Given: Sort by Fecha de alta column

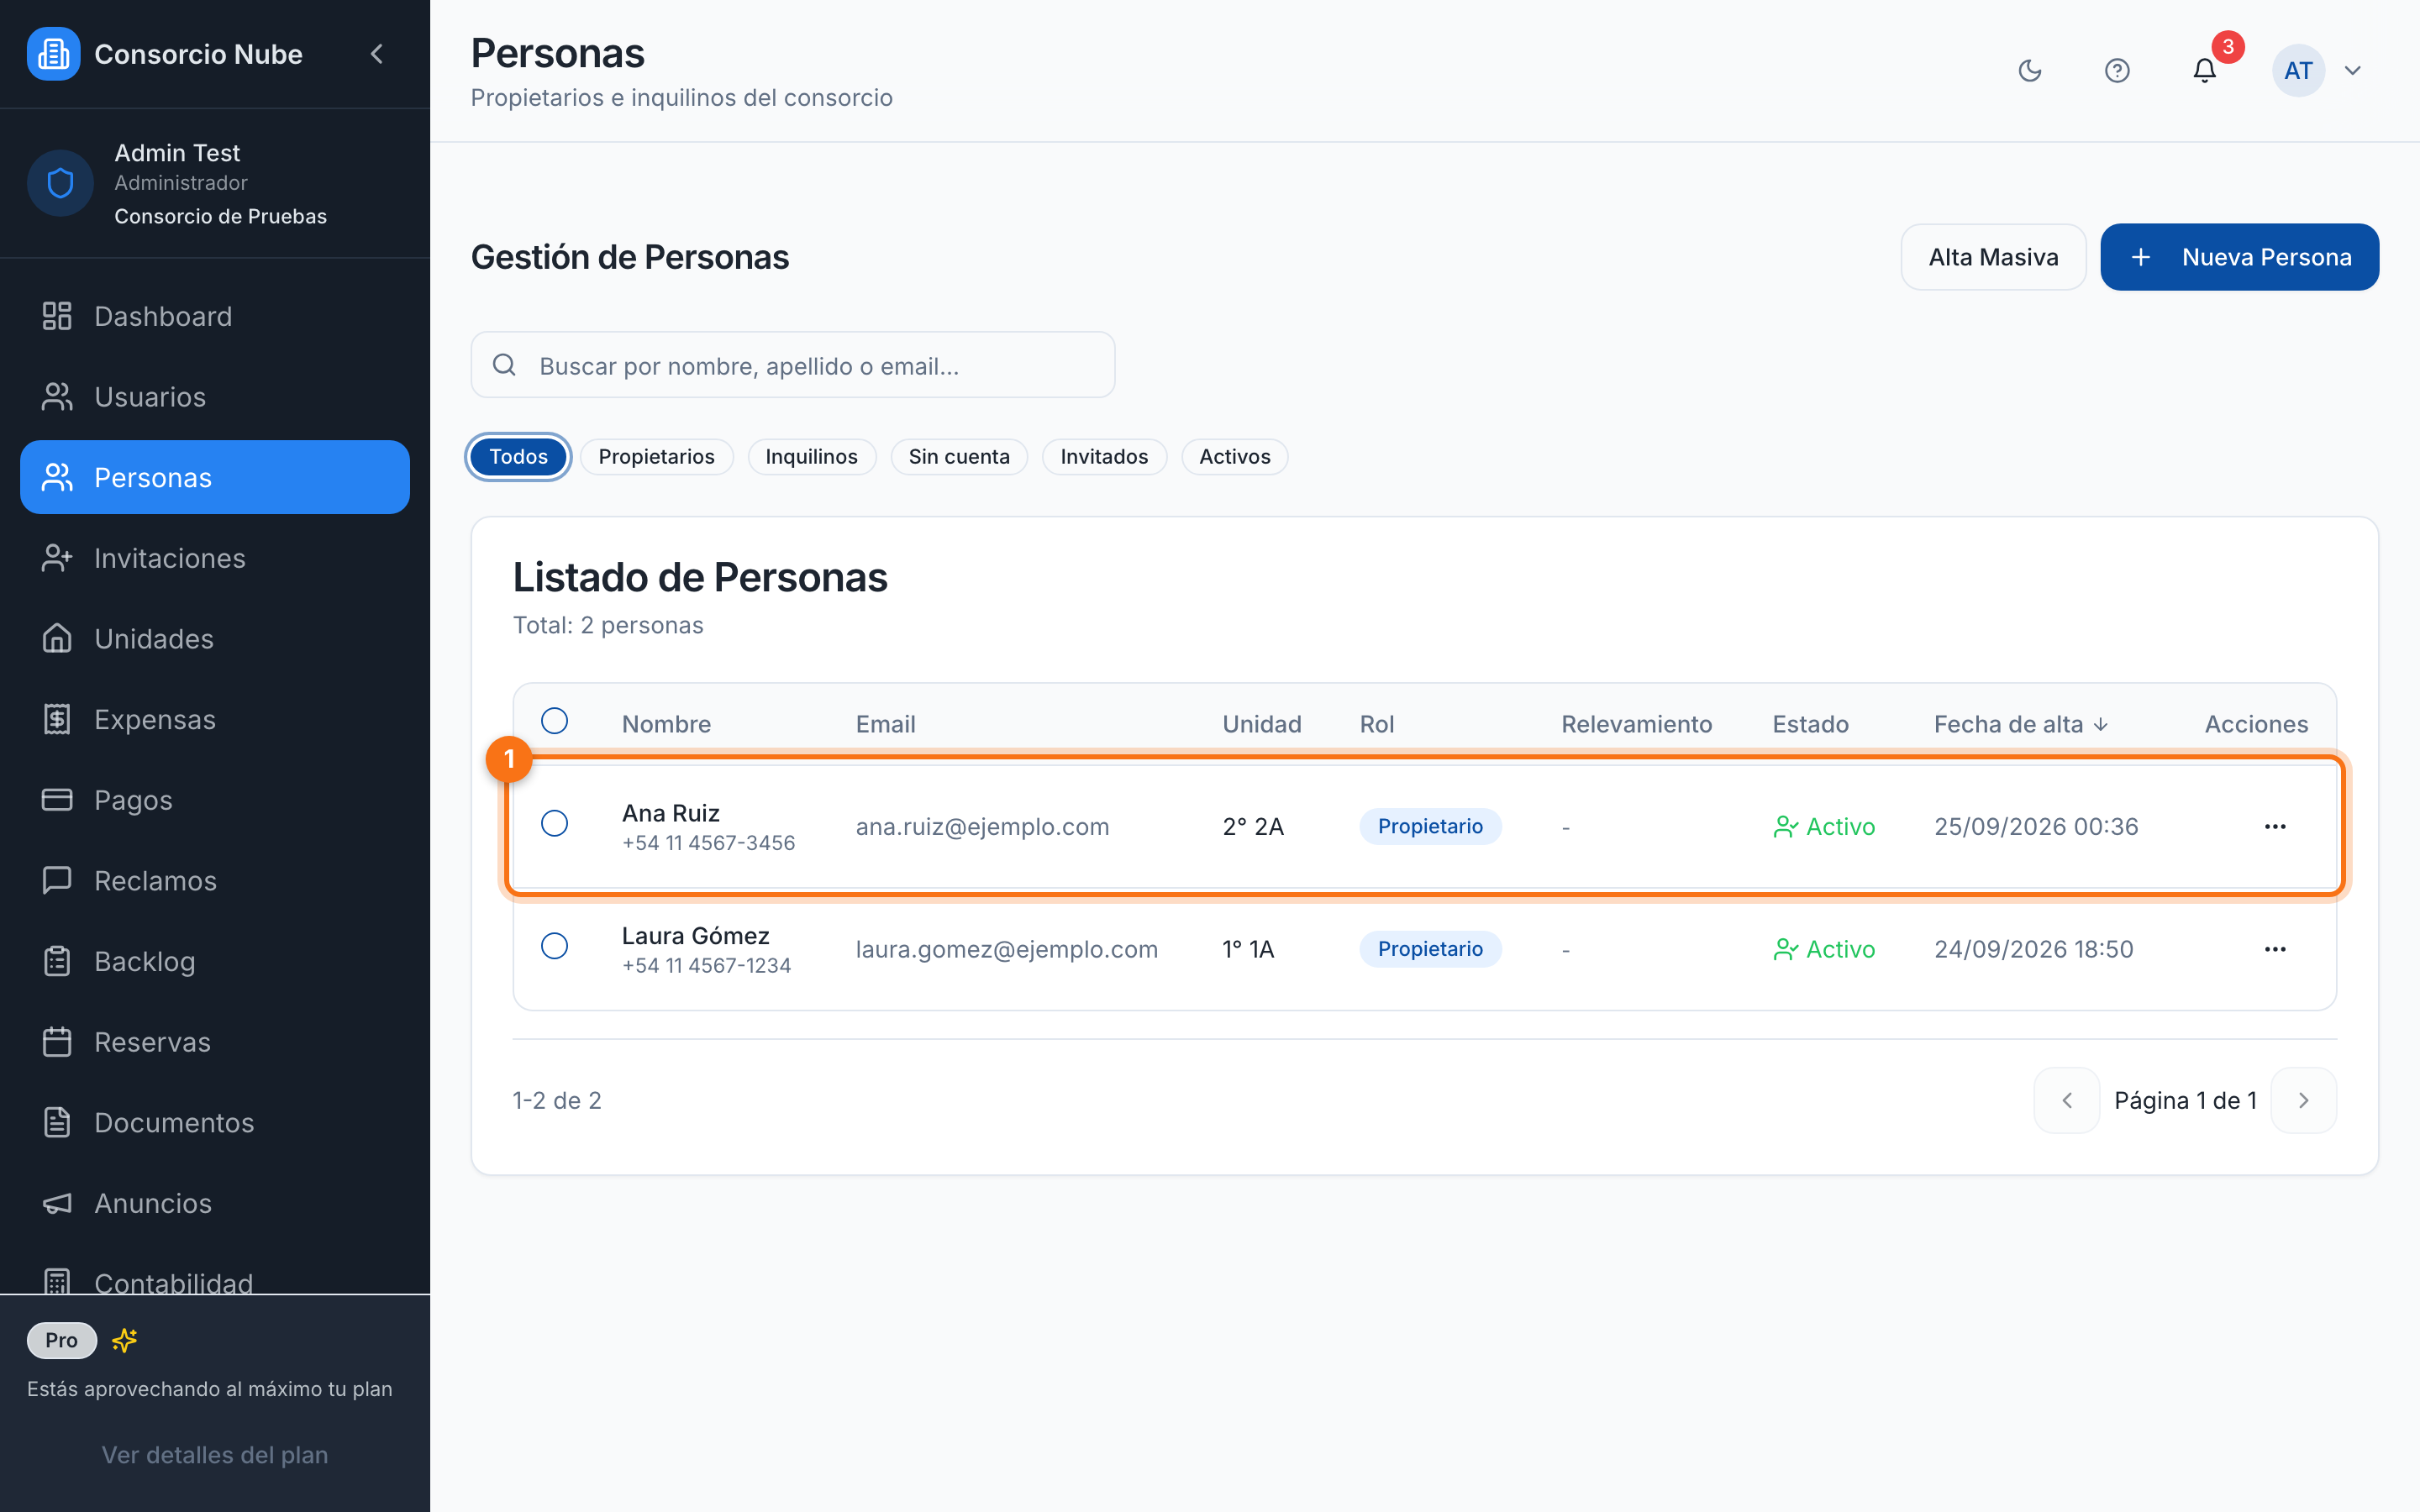Looking at the screenshot, I should pos(2021,724).
